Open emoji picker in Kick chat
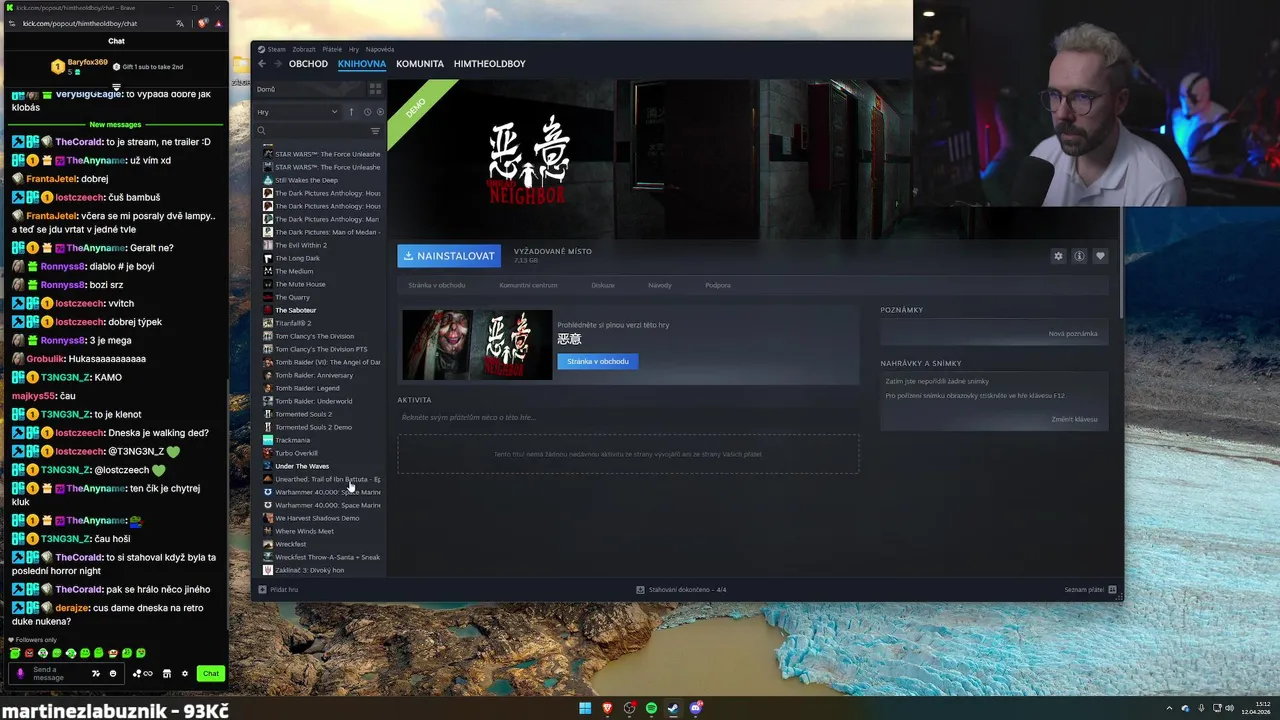 pos(113,673)
